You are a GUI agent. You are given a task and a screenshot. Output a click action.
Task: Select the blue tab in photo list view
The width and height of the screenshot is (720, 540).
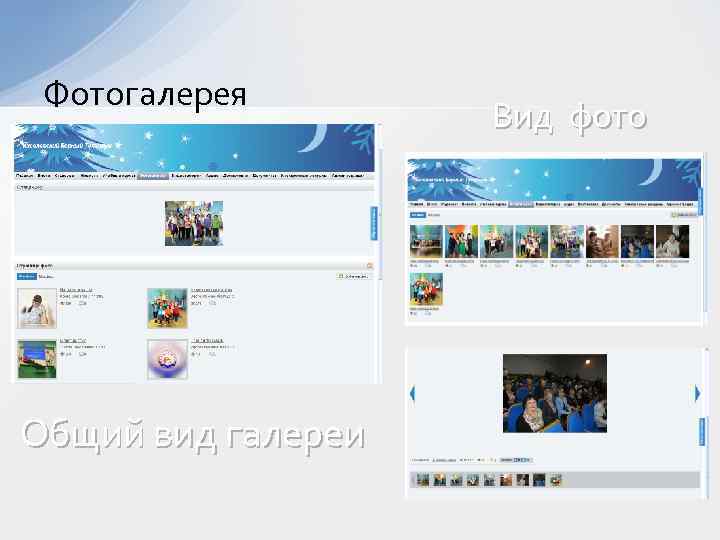coord(417,215)
